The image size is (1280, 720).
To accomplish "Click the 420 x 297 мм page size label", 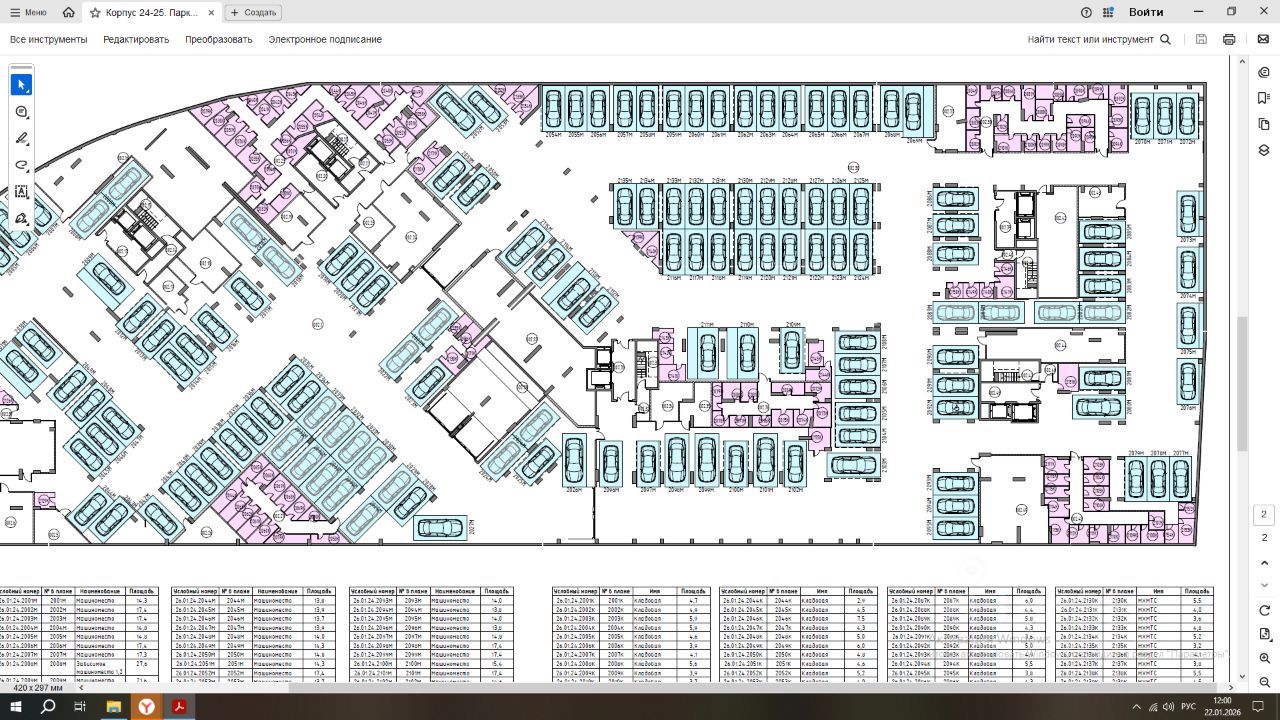I will click(38, 688).
